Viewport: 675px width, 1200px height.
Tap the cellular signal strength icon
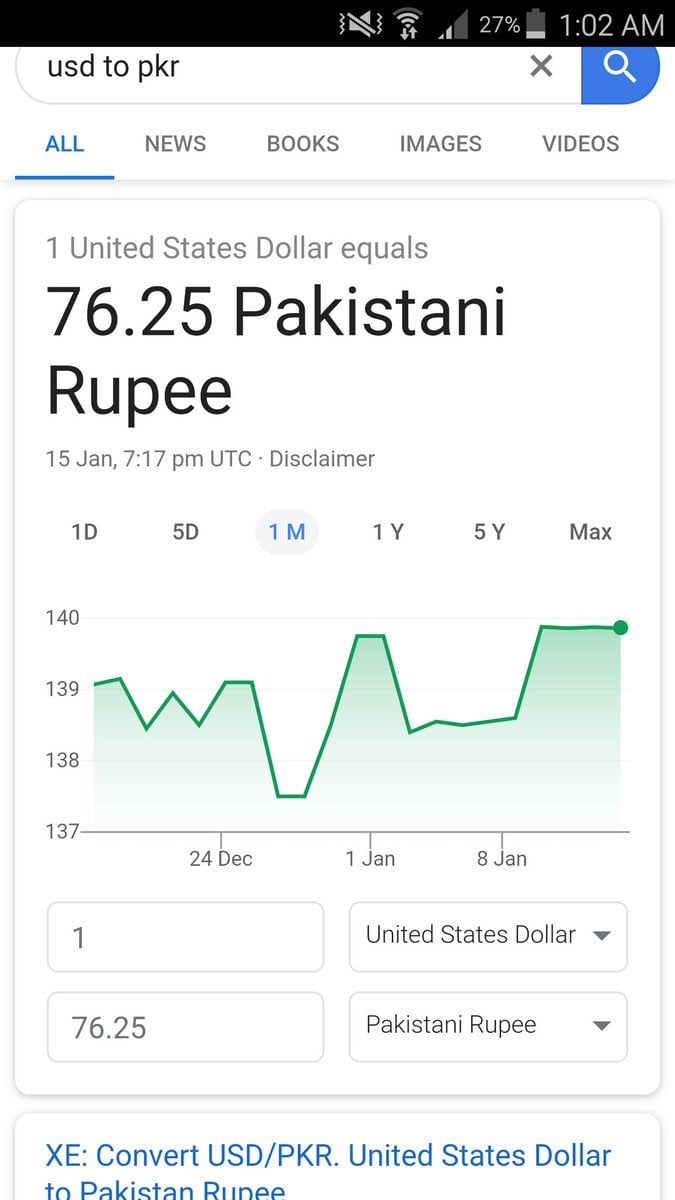click(454, 25)
